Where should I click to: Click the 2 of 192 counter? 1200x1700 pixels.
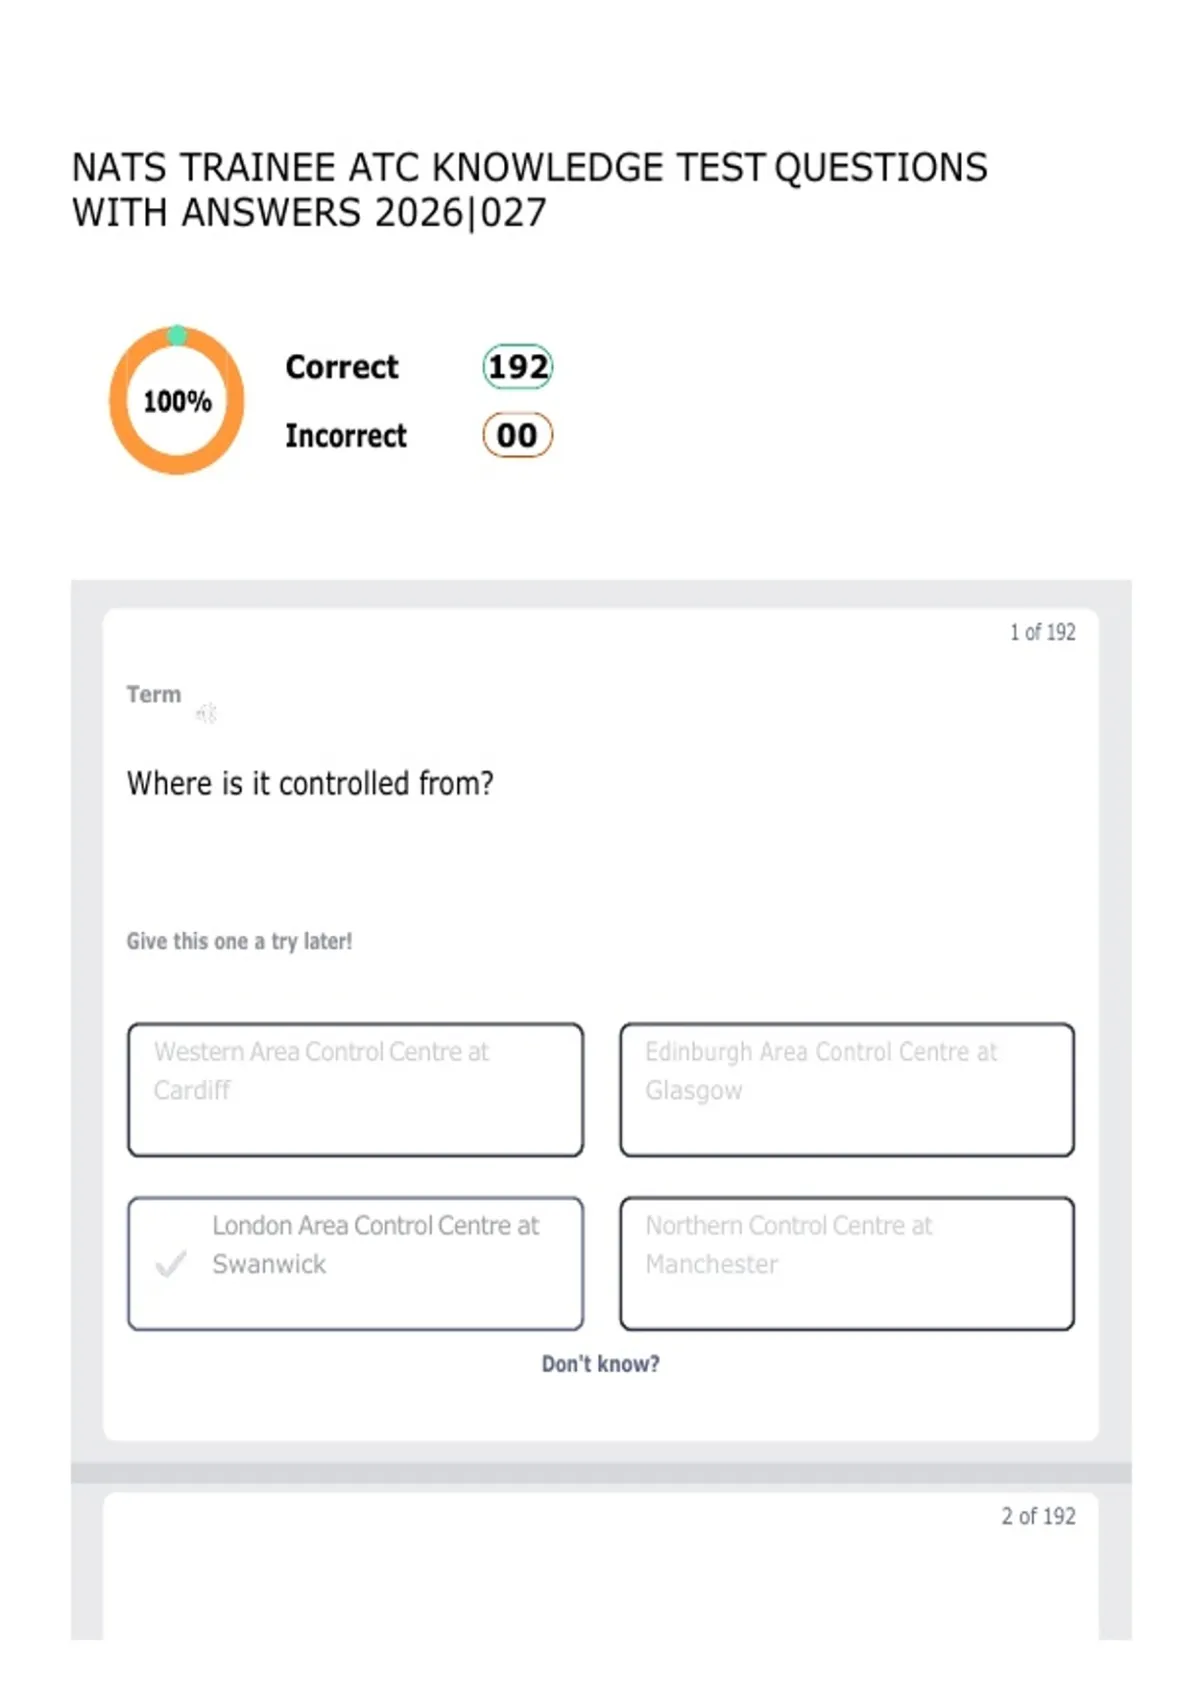click(1038, 1516)
